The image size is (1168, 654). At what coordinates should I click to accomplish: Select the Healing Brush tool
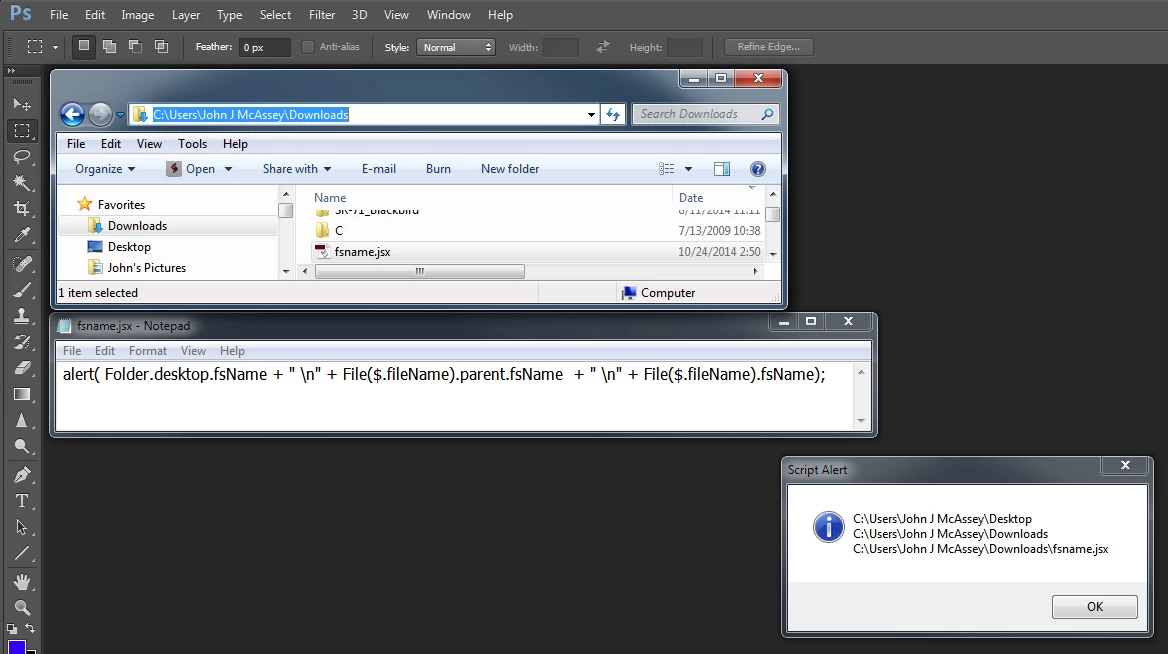pyautogui.click(x=22, y=264)
